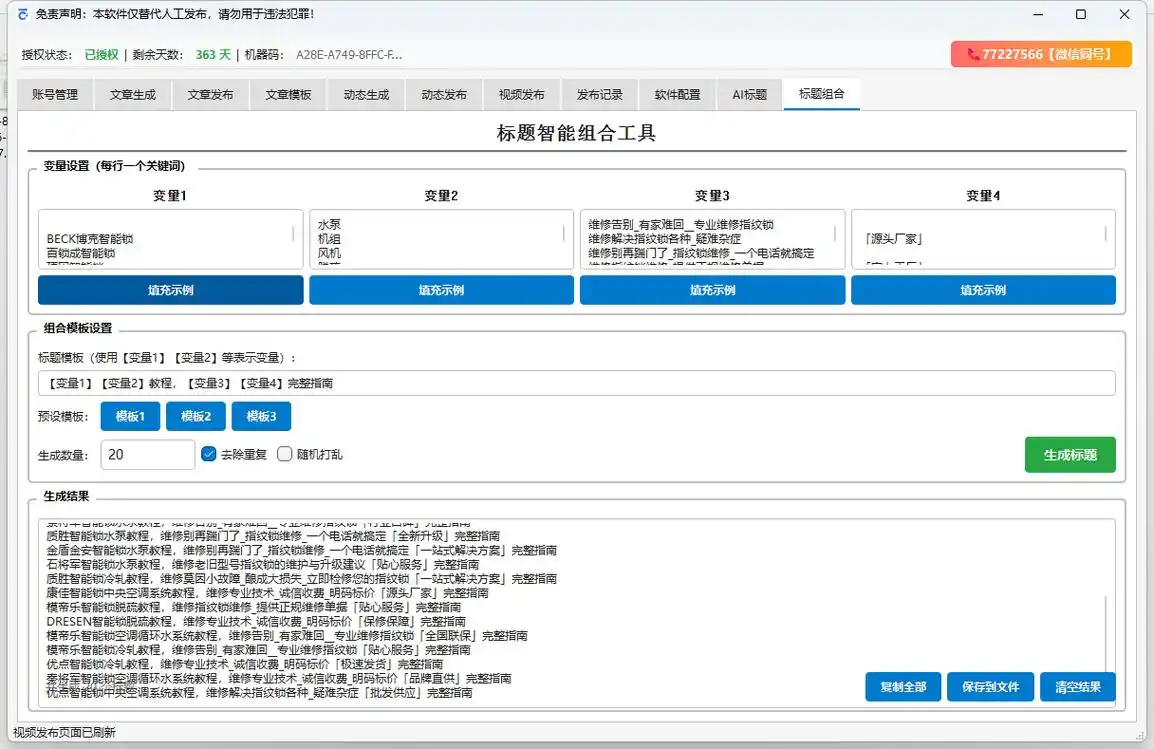
Task: Click 清空结果 to clear results
Action: [x=1077, y=687]
